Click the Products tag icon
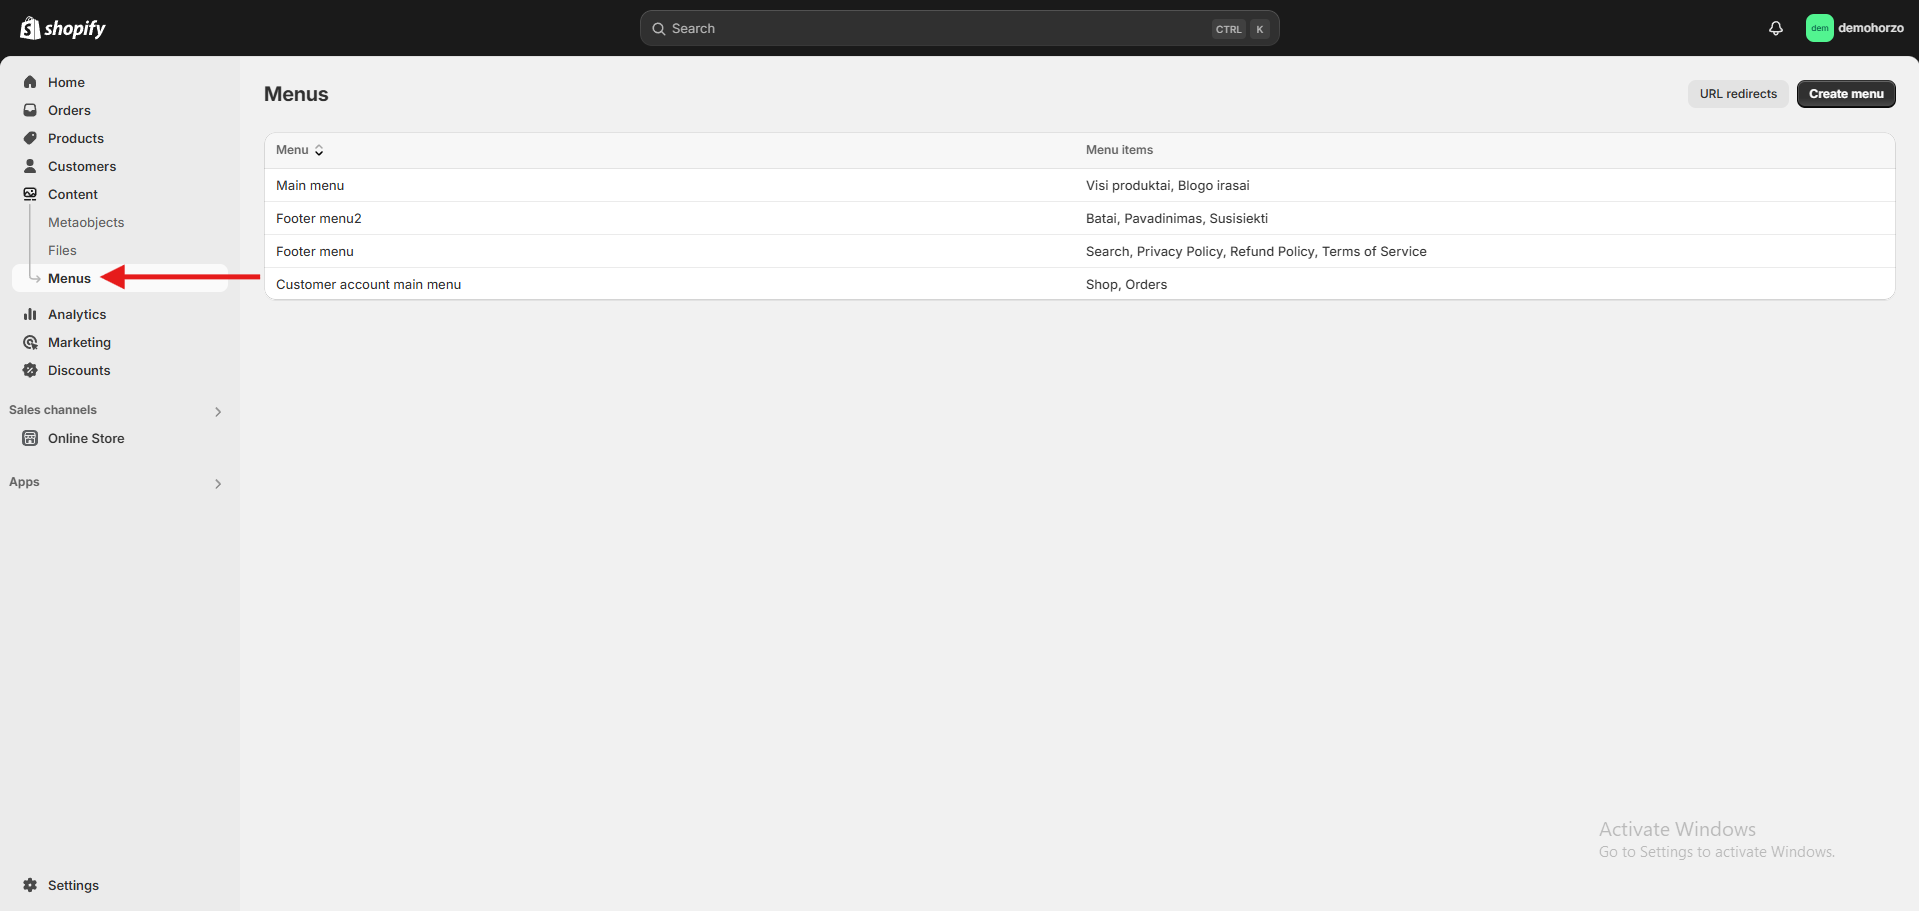 coord(30,138)
